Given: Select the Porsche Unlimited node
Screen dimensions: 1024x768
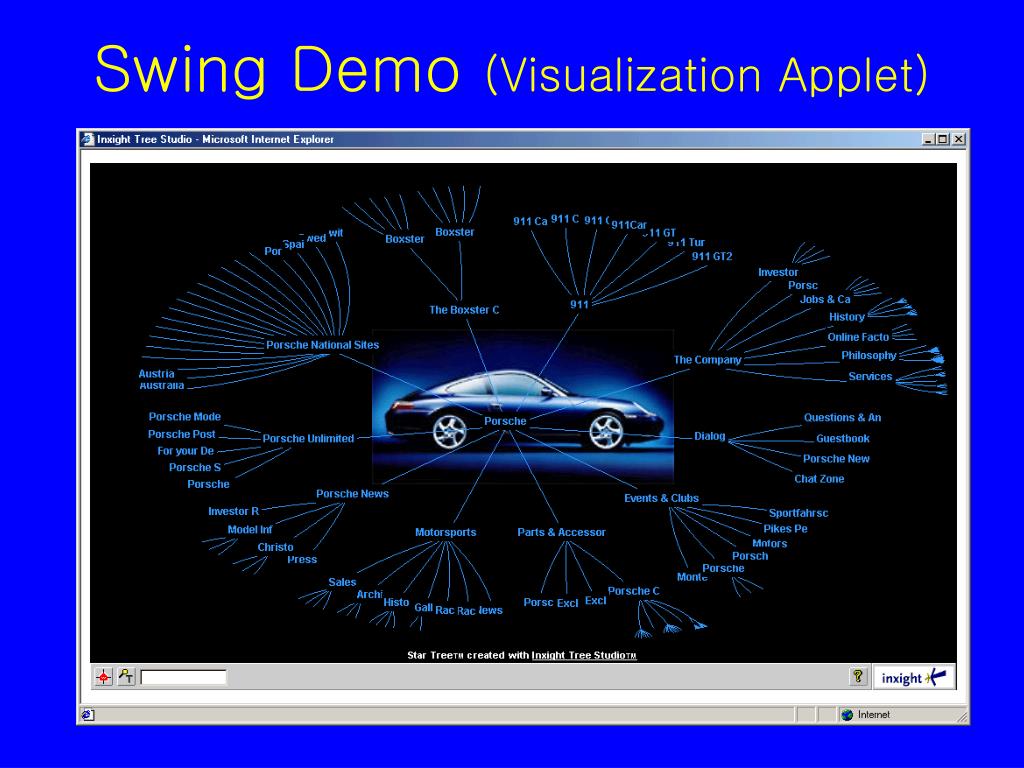Looking at the screenshot, I should [x=308, y=439].
